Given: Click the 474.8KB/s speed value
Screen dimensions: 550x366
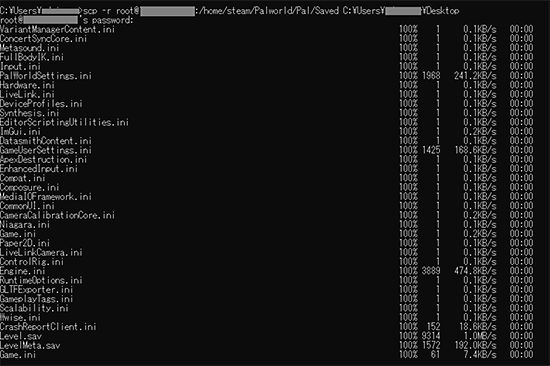Looking at the screenshot, I should point(475,271).
